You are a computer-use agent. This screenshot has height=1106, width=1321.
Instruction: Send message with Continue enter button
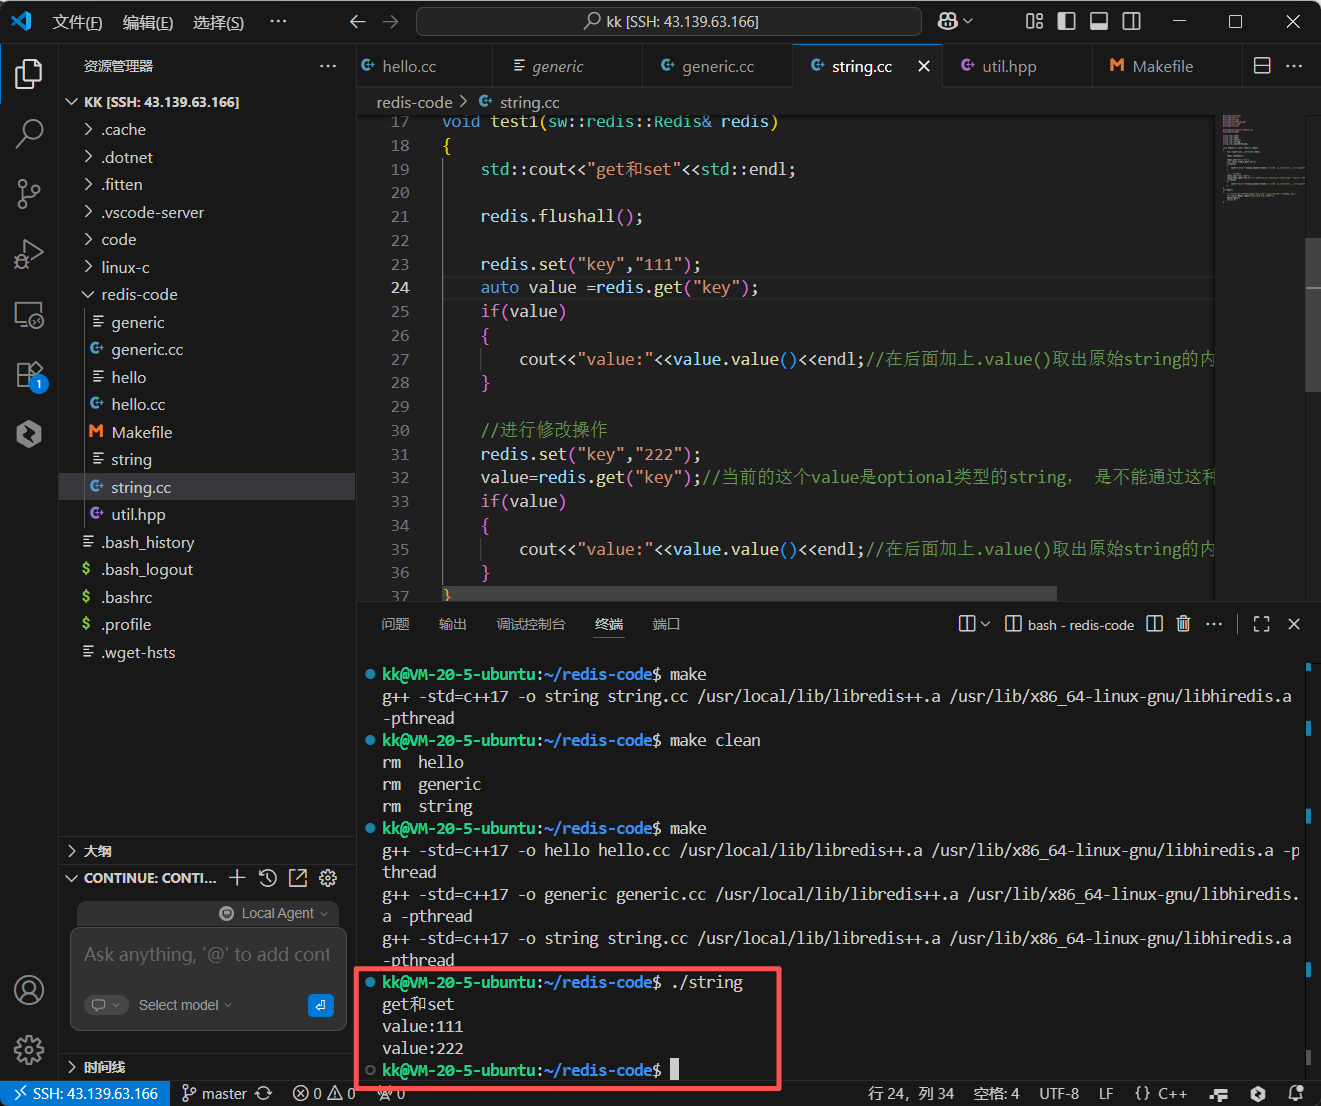(321, 1005)
